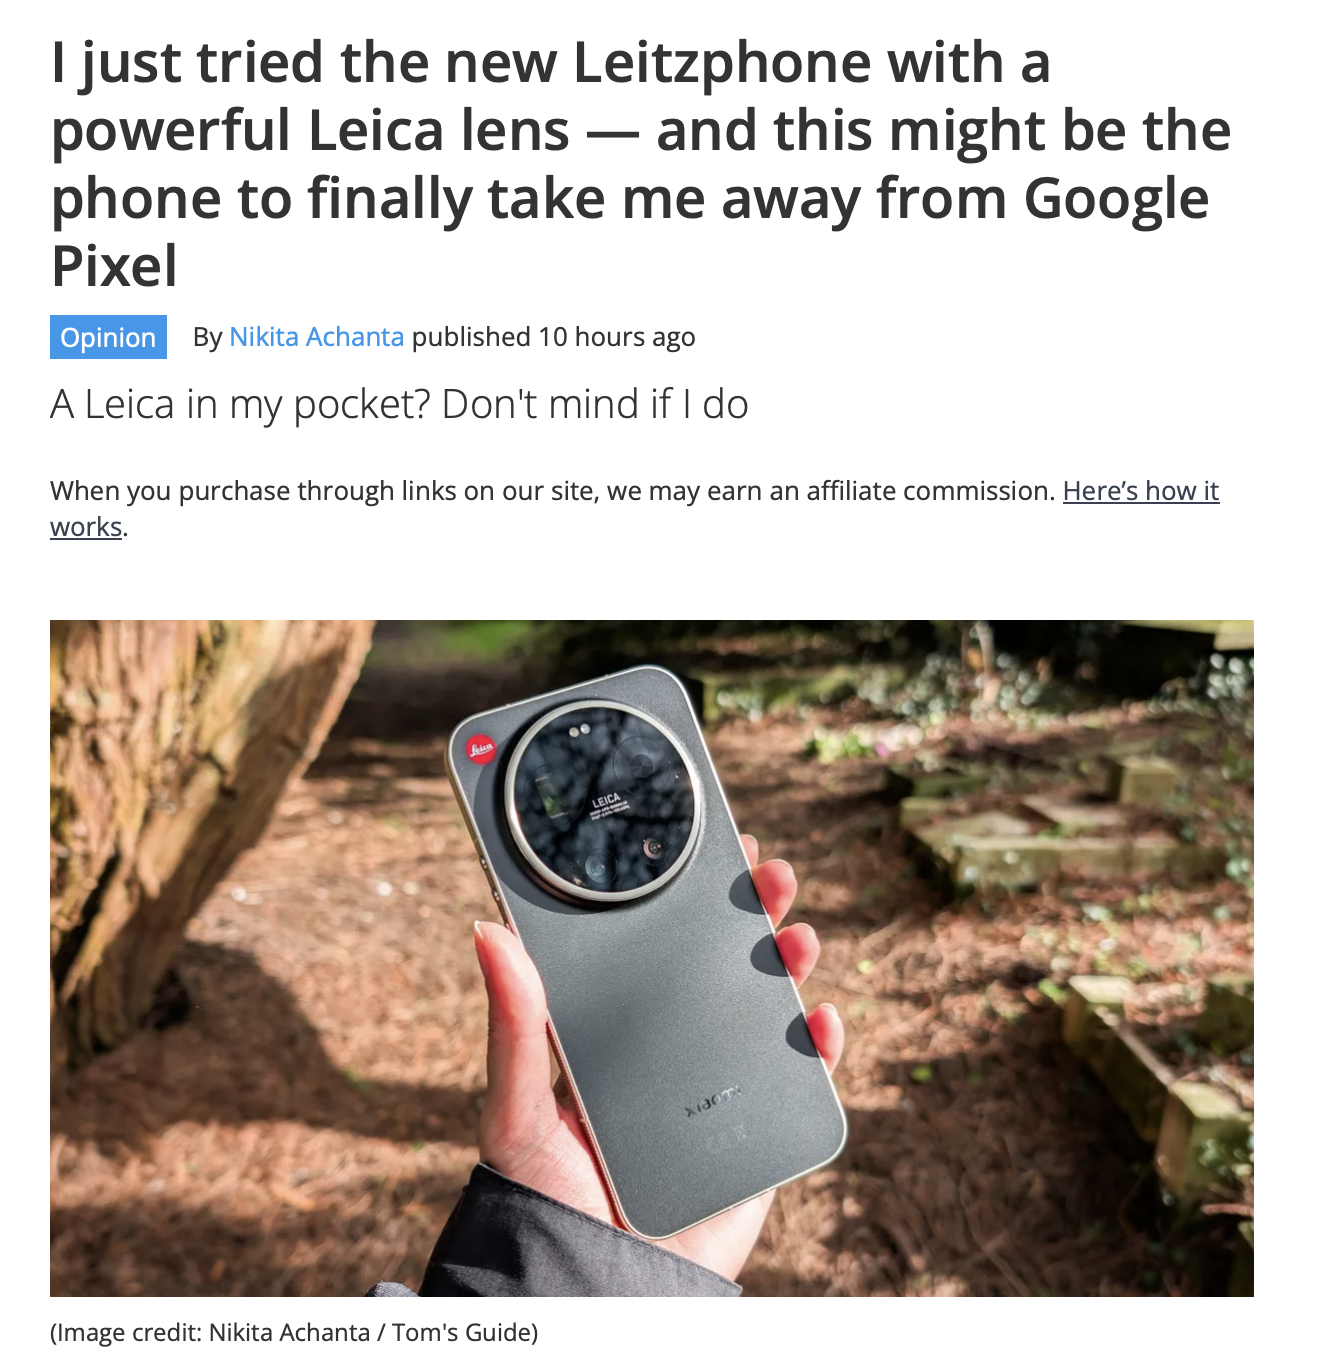Click the image credit caption below the photo
This screenshot has width=1320, height=1368.
pyautogui.click(x=294, y=1332)
